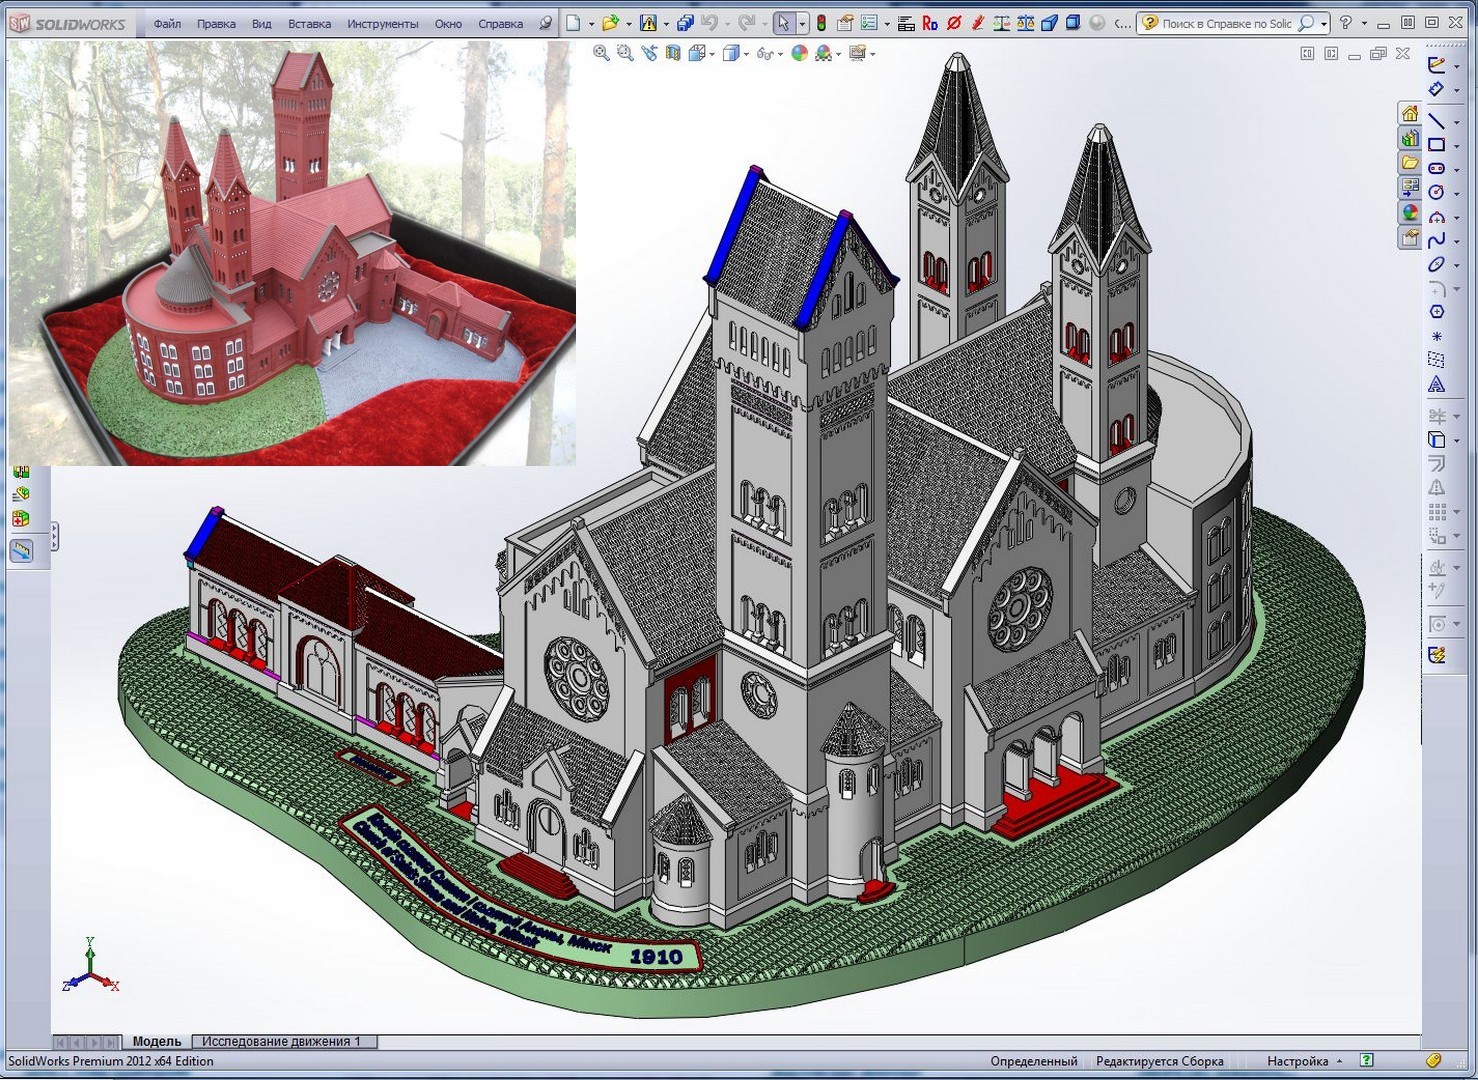Open the Design Library task pane tab
This screenshot has height=1080, width=1478.
click(x=1409, y=138)
